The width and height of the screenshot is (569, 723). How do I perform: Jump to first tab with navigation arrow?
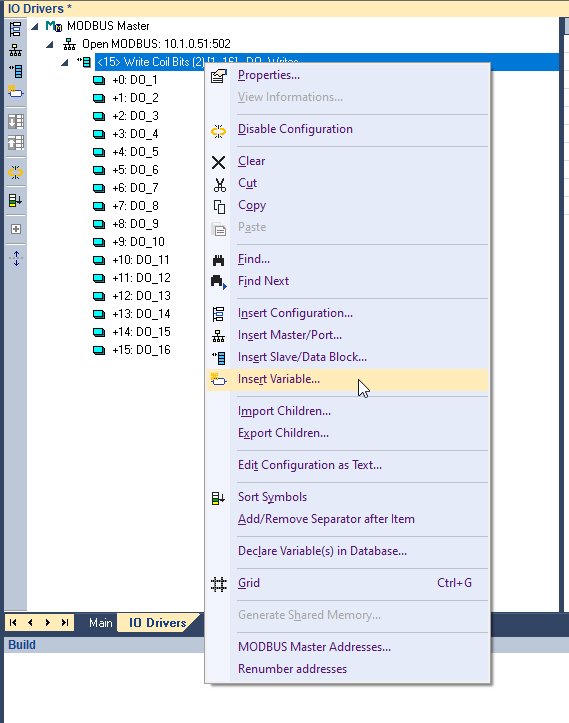pyautogui.click(x=13, y=623)
